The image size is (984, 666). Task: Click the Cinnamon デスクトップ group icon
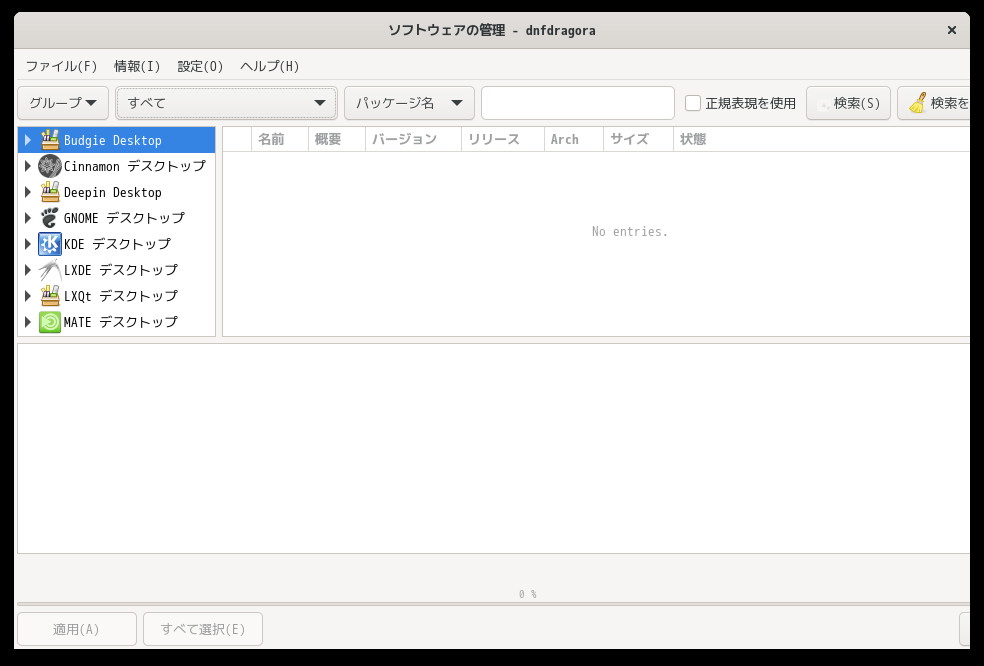pyautogui.click(x=50, y=166)
